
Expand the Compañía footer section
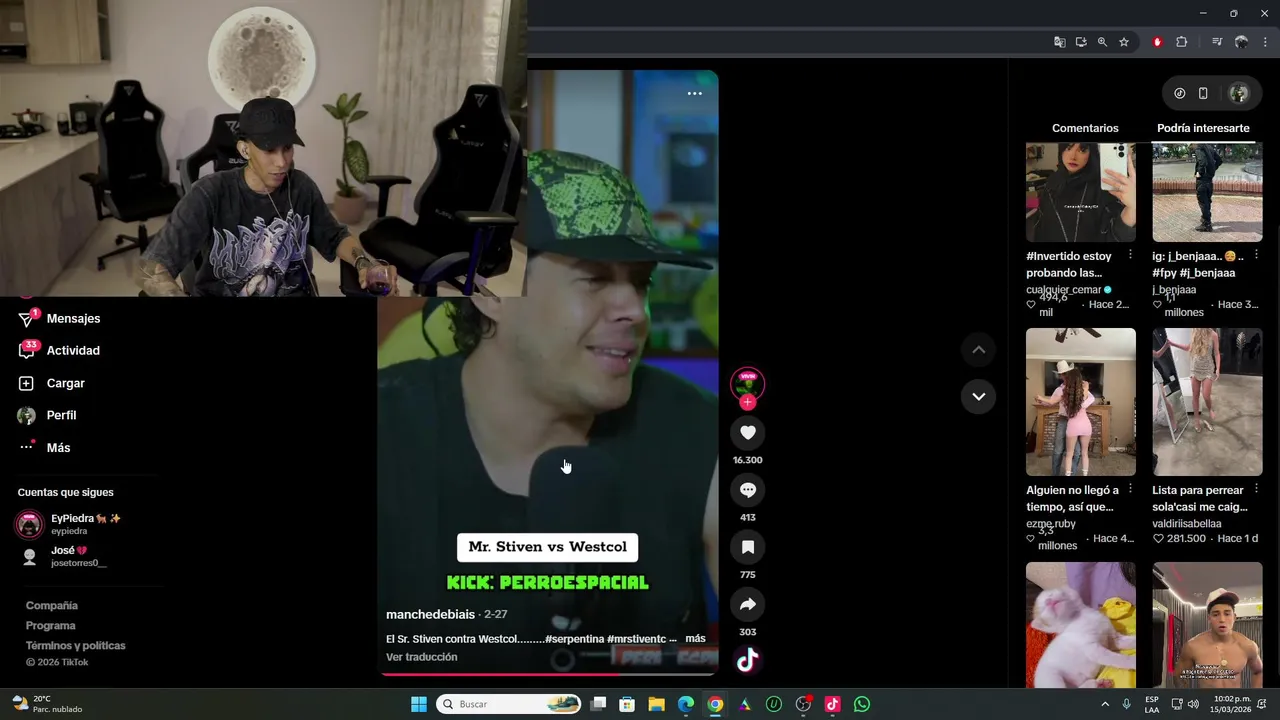pyautogui.click(x=52, y=605)
